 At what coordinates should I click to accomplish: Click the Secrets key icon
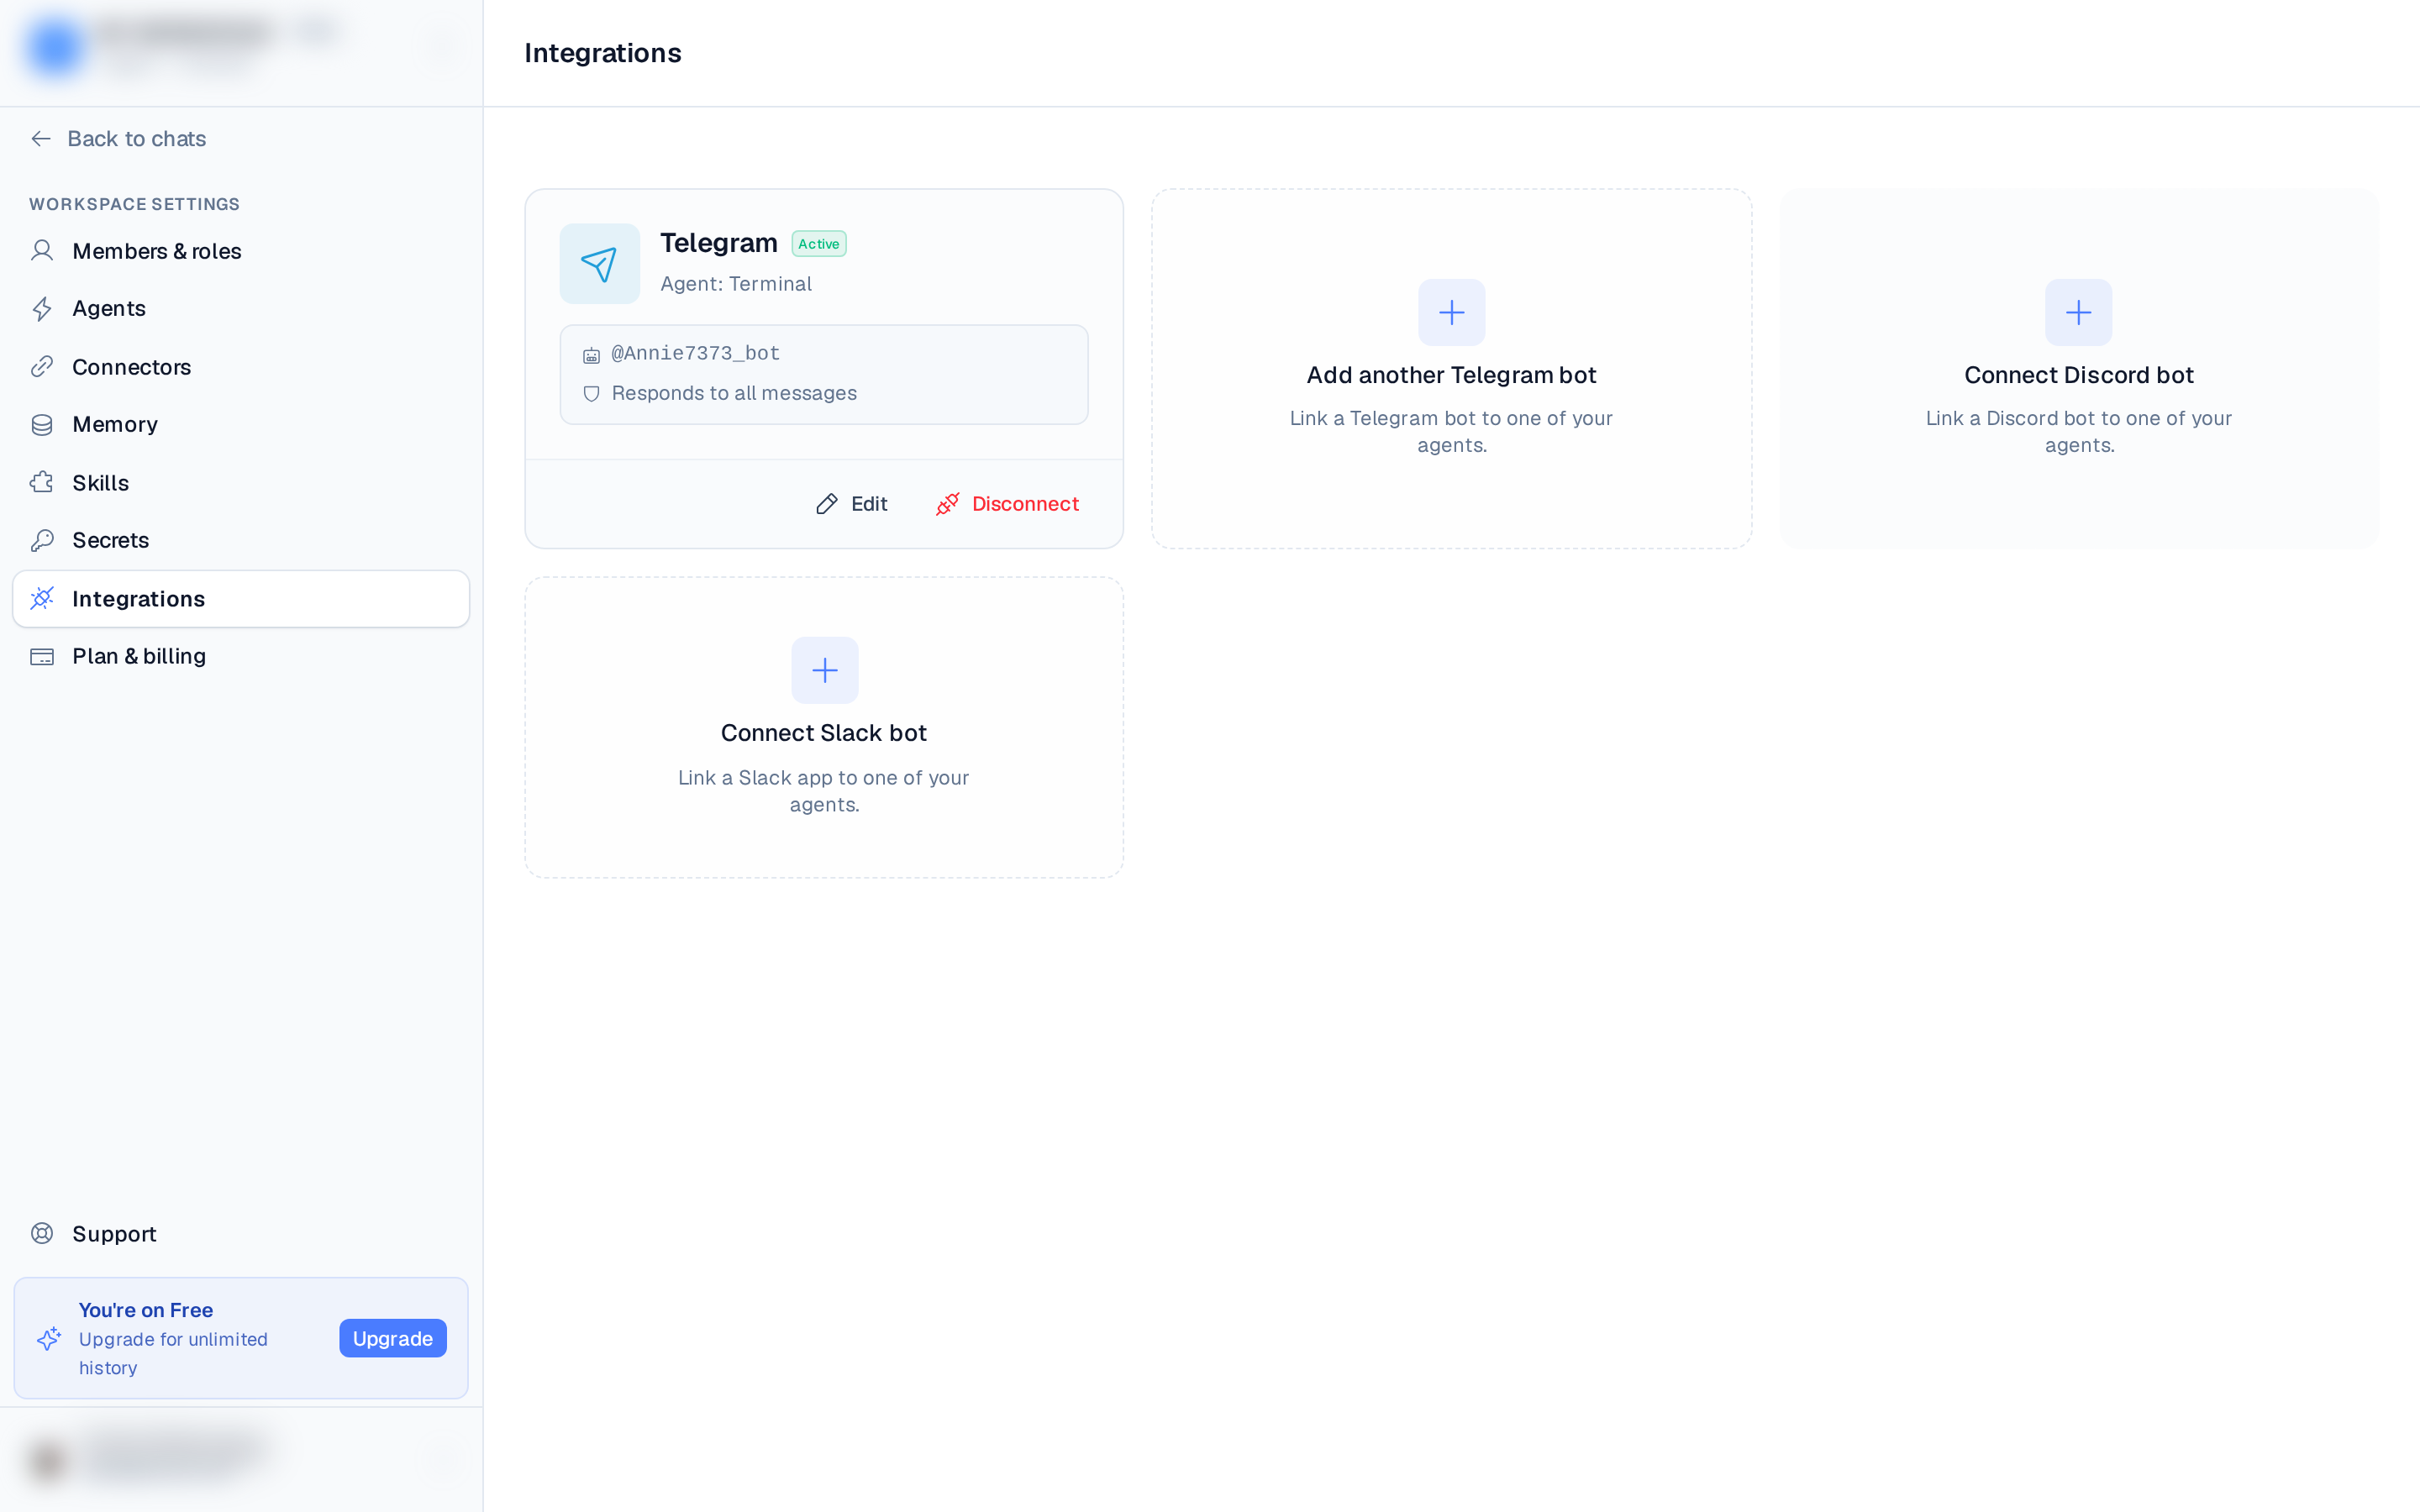point(42,541)
